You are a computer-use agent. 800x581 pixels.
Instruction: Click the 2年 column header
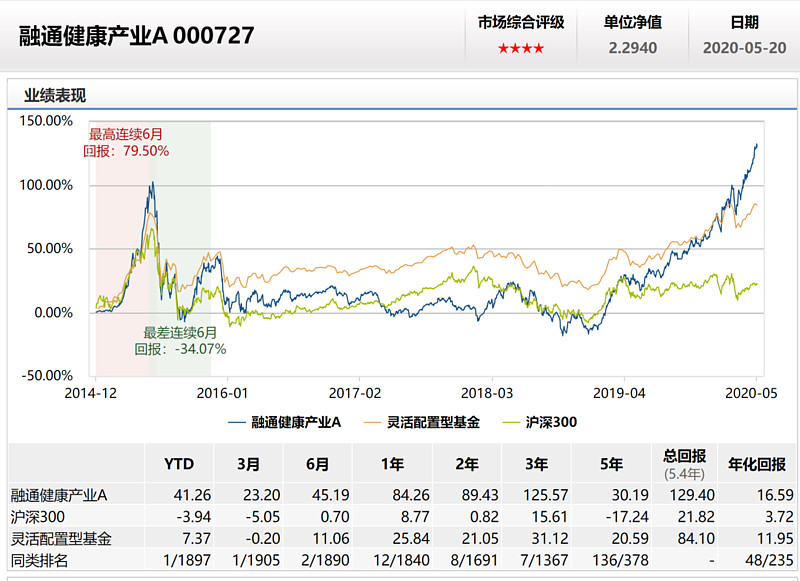tap(467, 464)
